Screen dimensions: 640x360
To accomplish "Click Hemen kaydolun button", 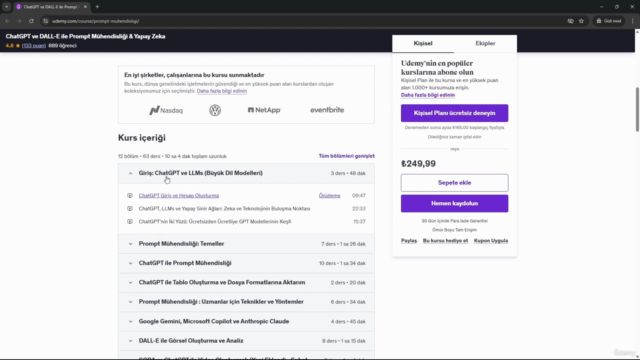I will 454,203.
